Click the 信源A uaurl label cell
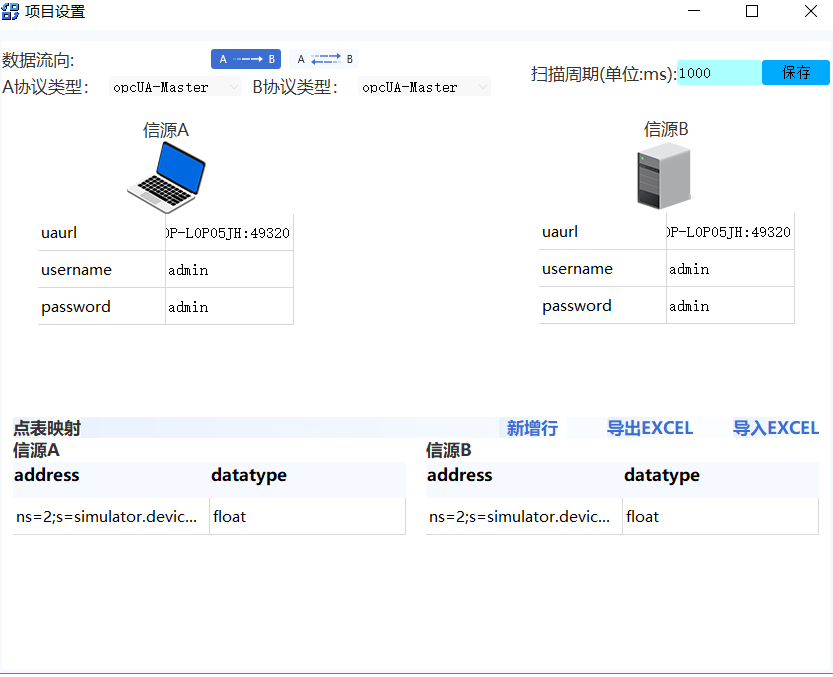Viewport: 833px width, 677px height. pyautogui.click(x=101, y=233)
